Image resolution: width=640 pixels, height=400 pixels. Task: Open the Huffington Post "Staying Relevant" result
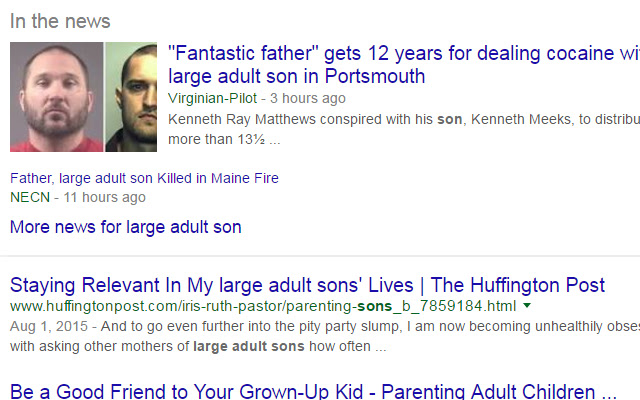tap(307, 285)
